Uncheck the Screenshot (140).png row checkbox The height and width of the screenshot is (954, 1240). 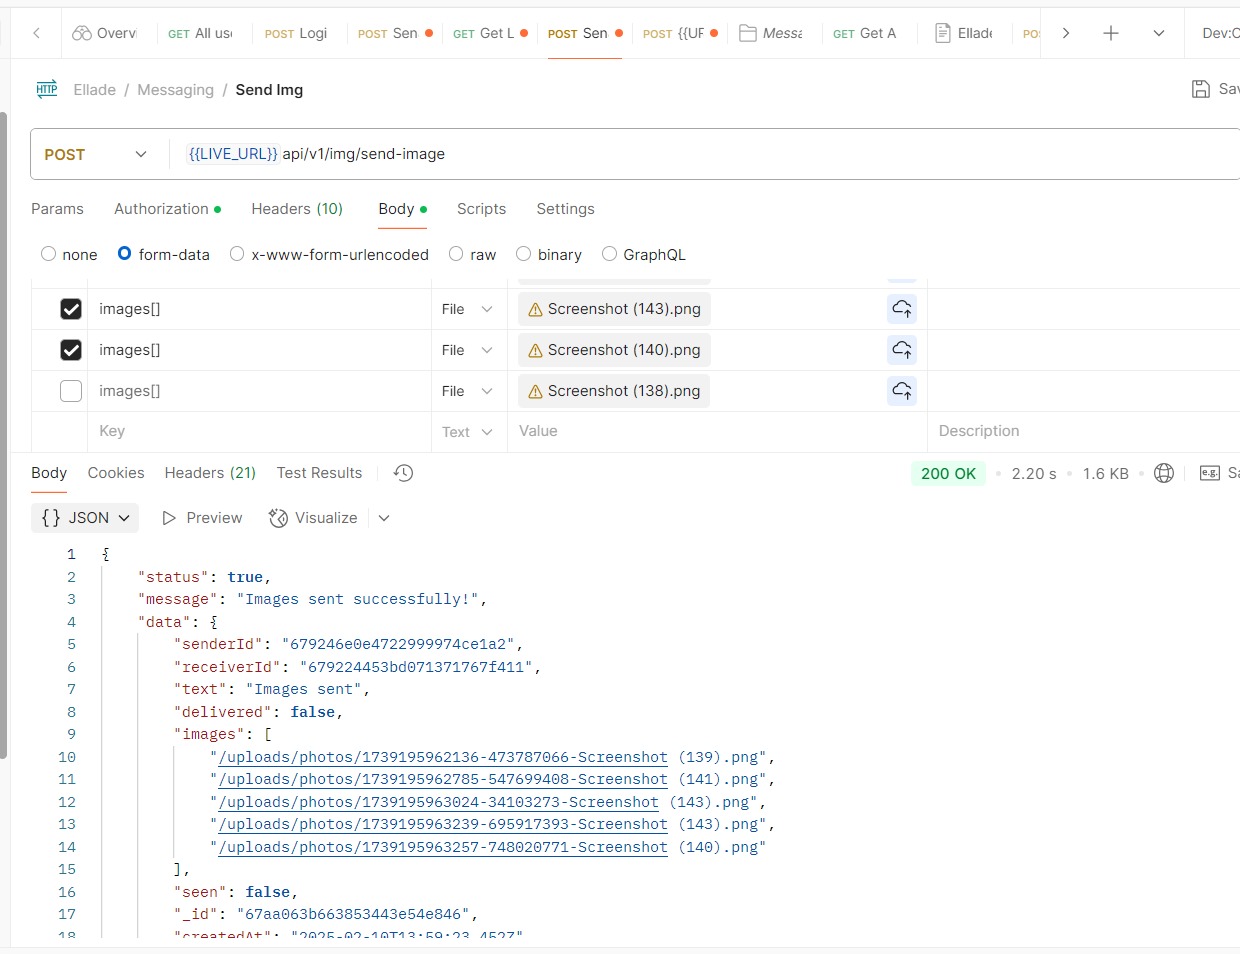(71, 350)
